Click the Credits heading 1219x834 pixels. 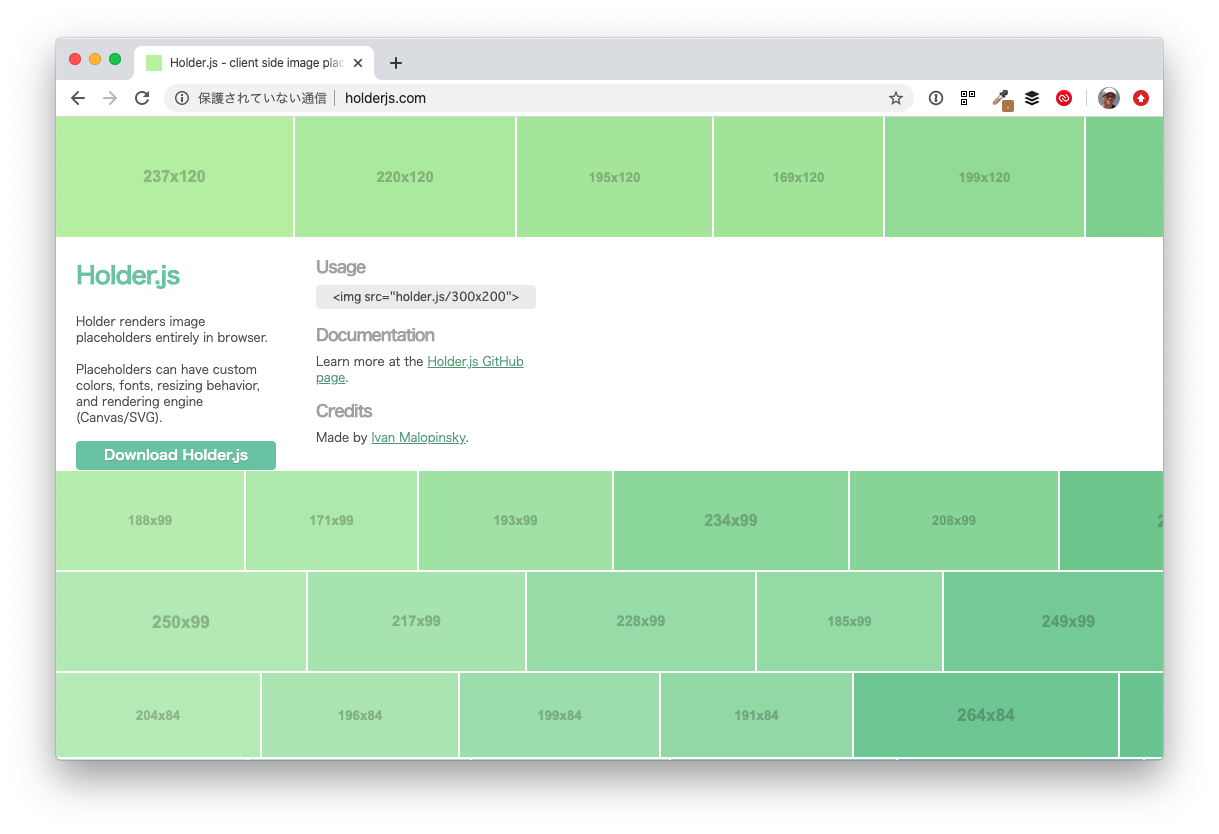(344, 411)
